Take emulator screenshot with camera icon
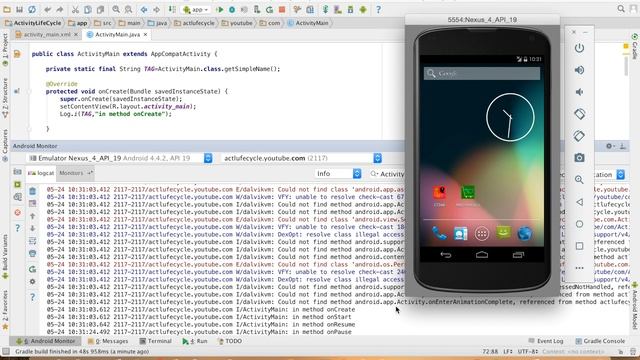 click(579, 158)
